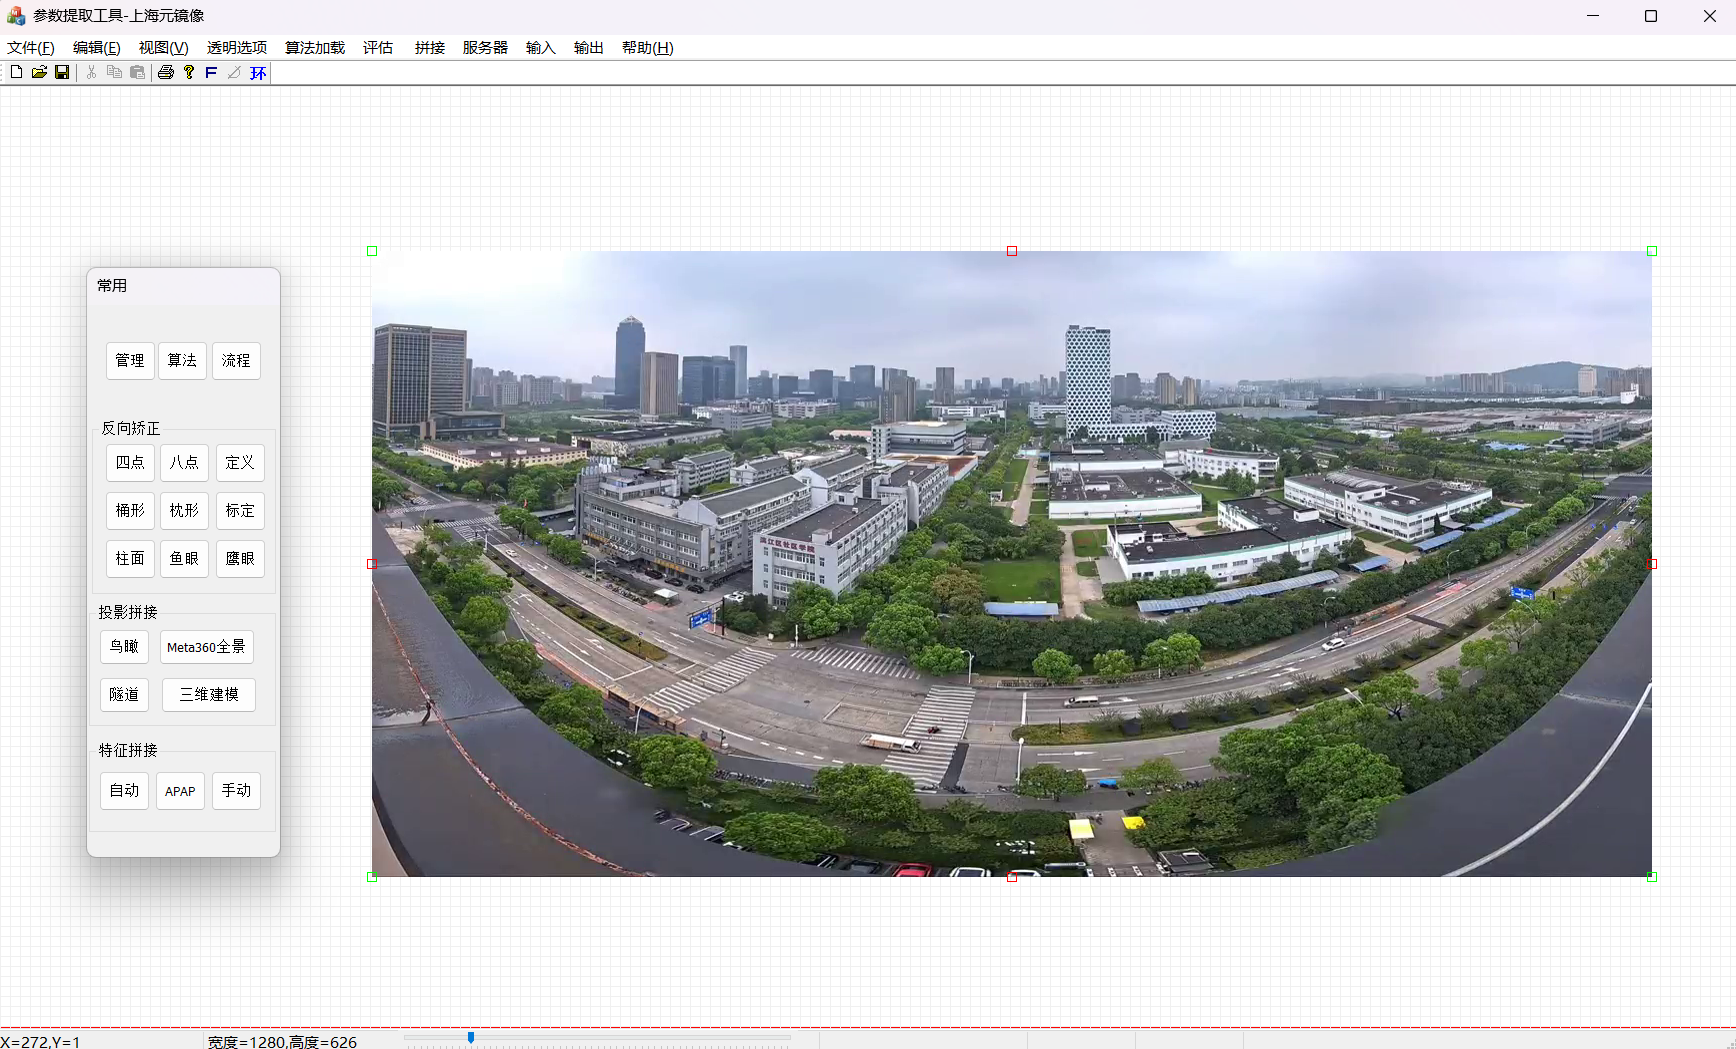Screen dimensions: 1736x1049
Task: Click the panoramic city image
Action: pos(1012,564)
